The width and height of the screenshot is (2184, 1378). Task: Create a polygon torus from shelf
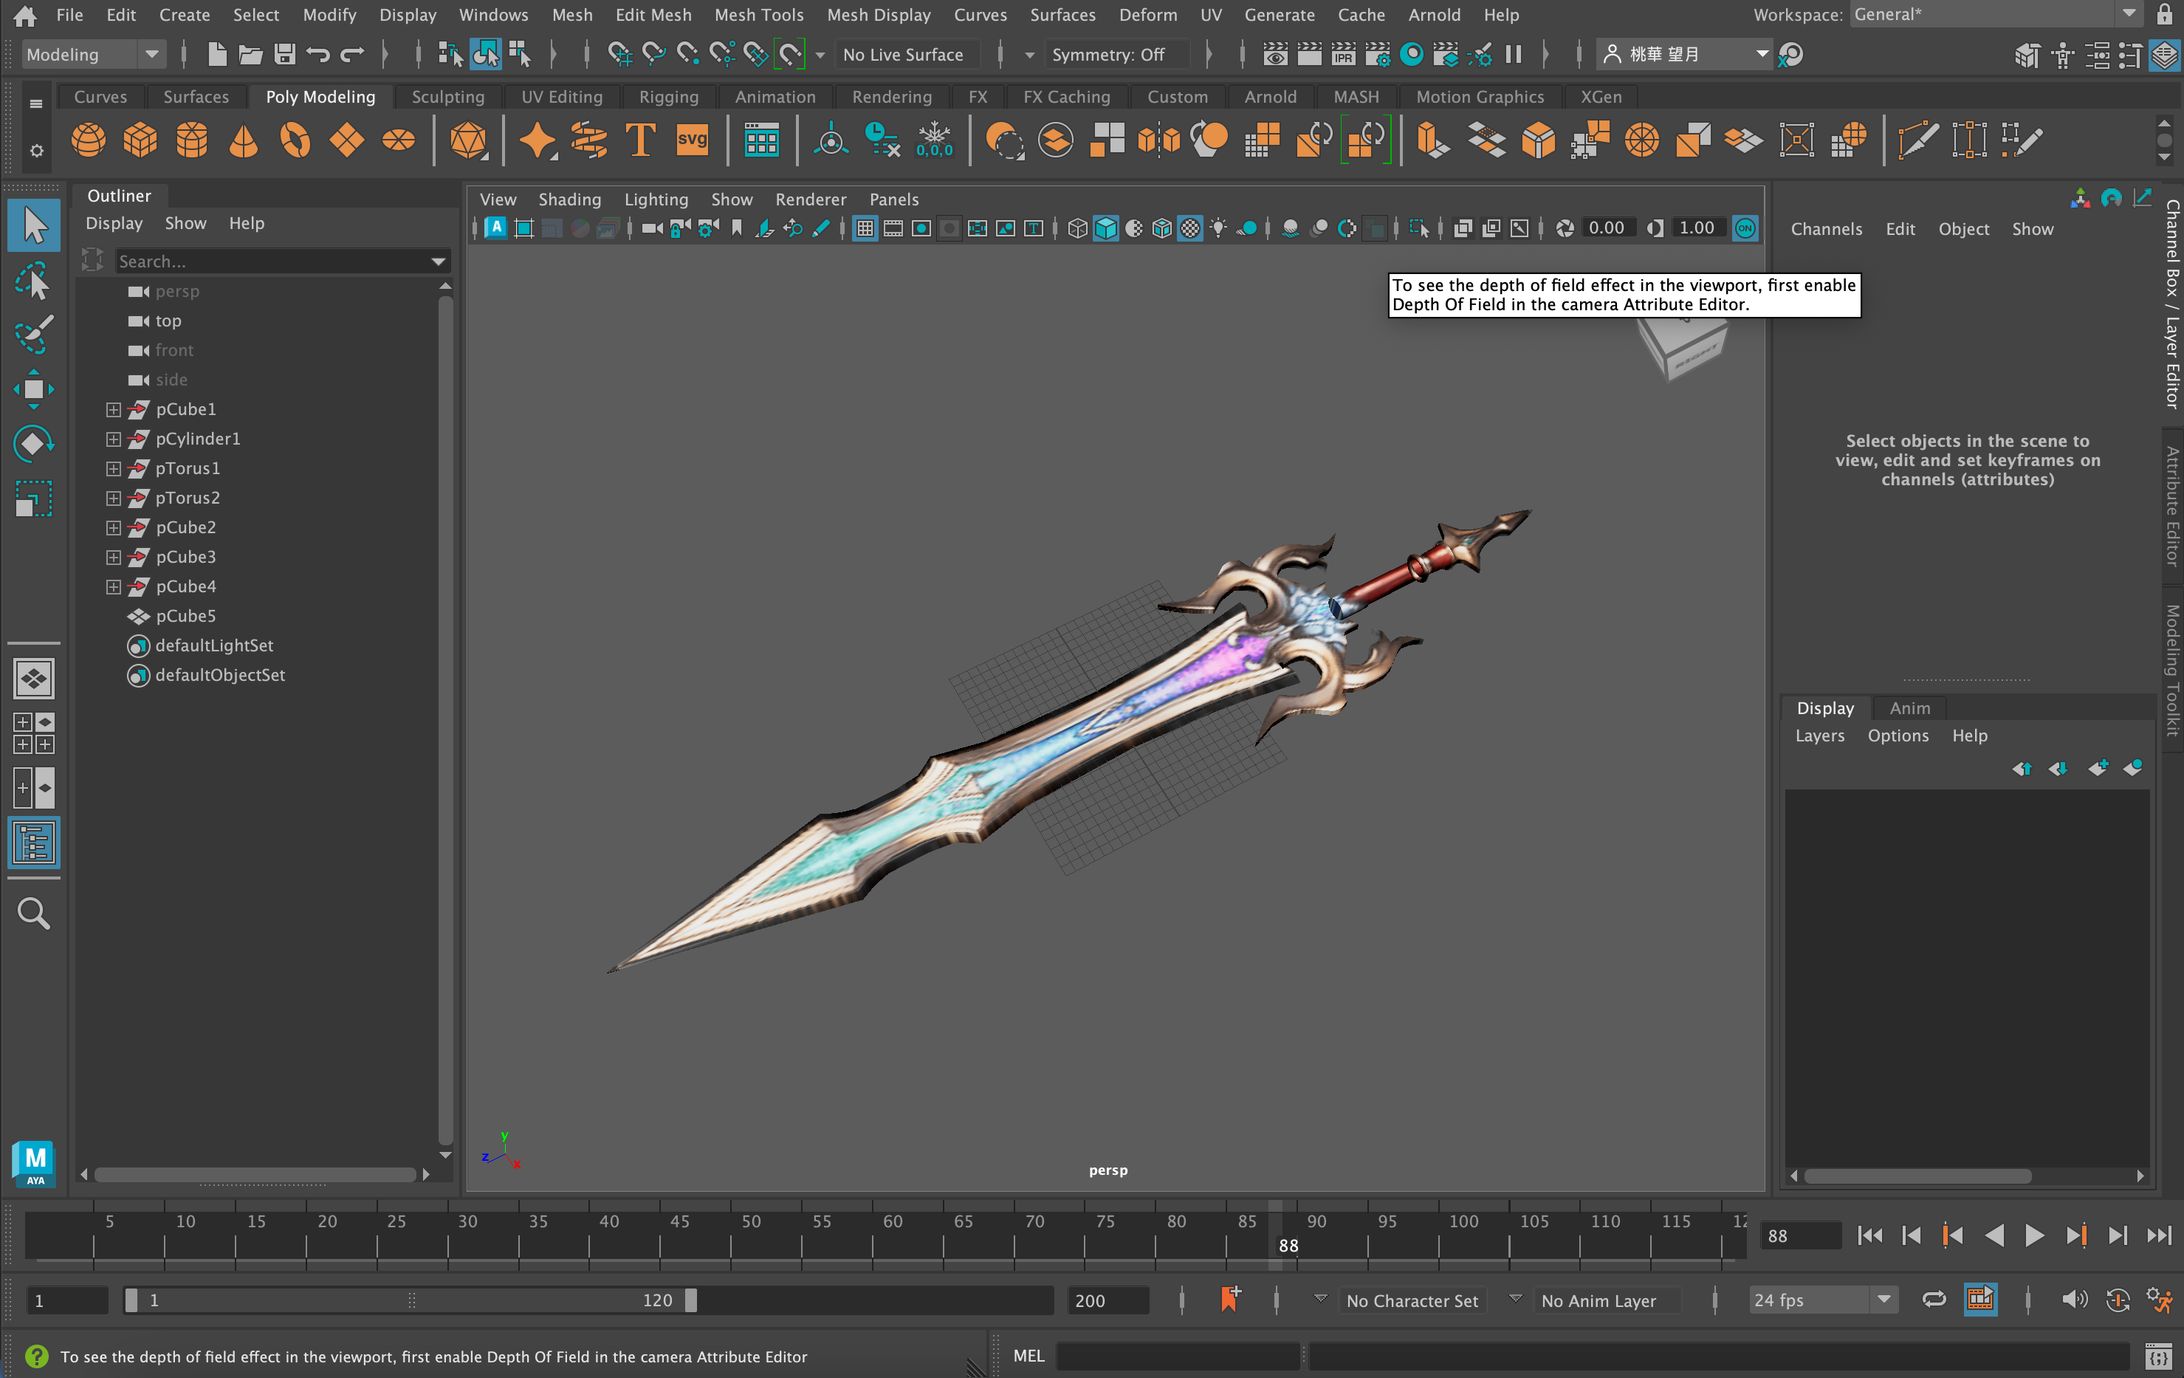coord(295,140)
